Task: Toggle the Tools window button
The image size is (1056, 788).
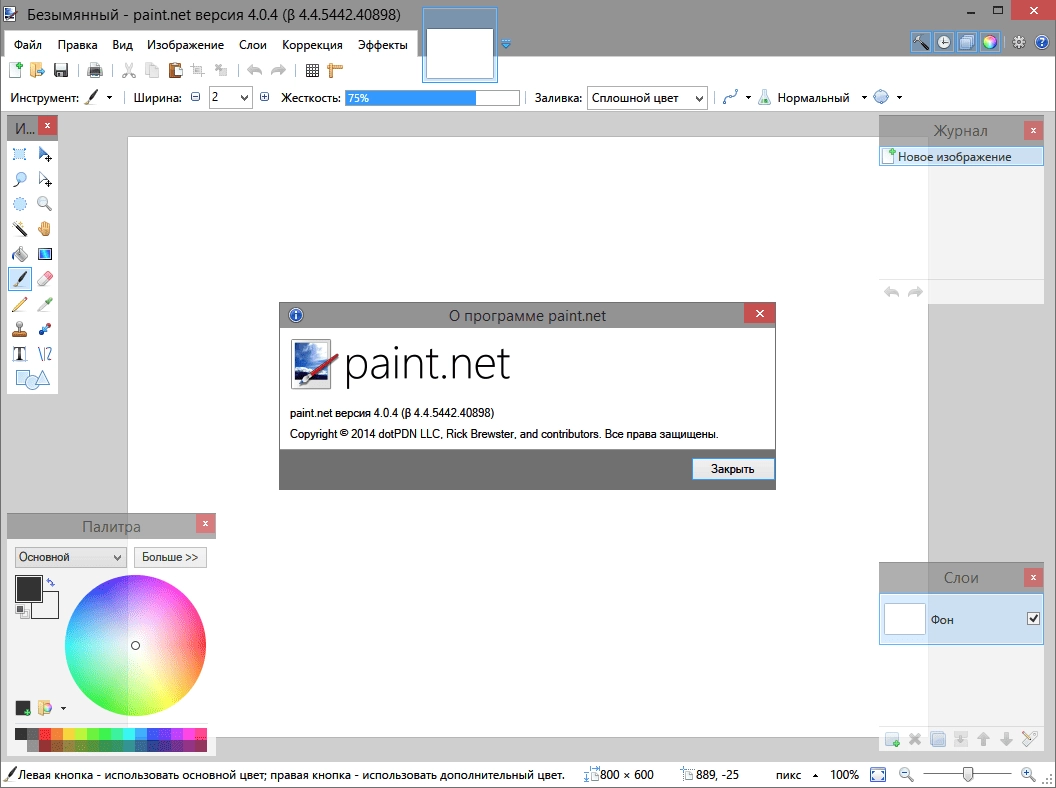Action: [x=921, y=42]
